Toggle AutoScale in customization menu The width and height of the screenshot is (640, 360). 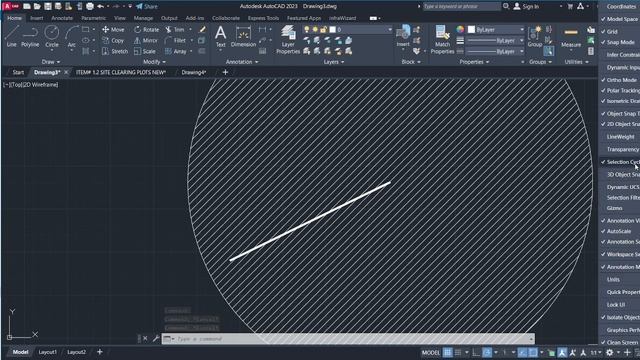[619, 231]
